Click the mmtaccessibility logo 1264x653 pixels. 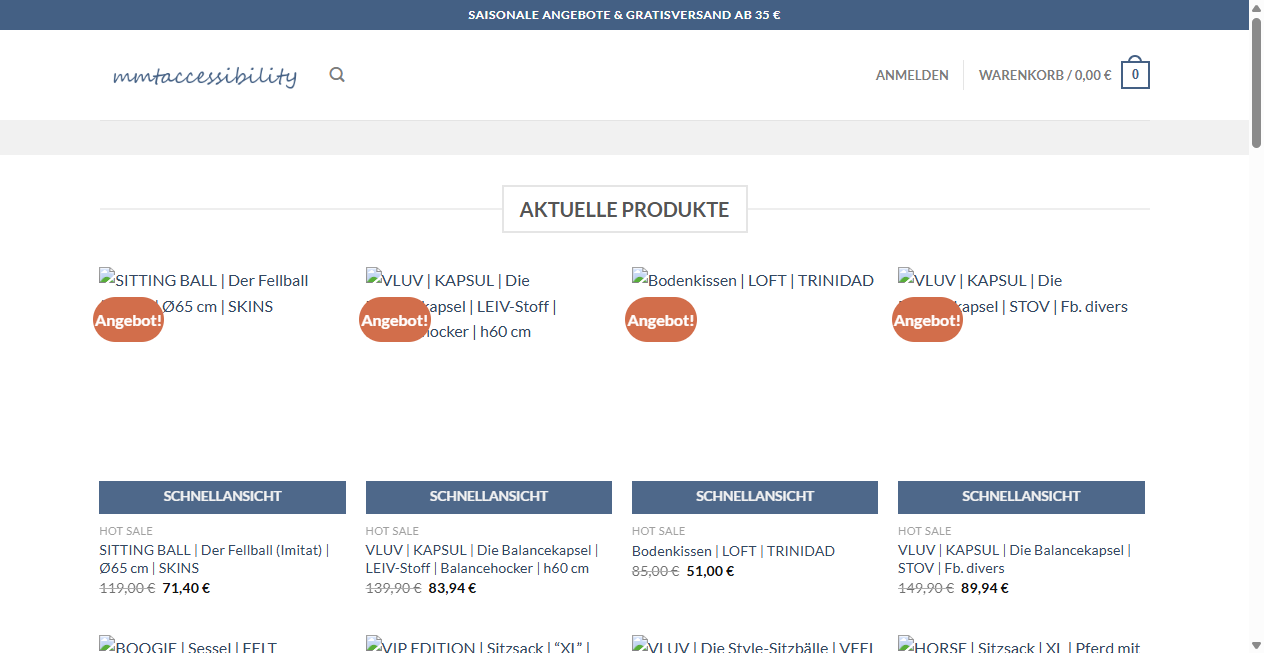click(x=205, y=75)
